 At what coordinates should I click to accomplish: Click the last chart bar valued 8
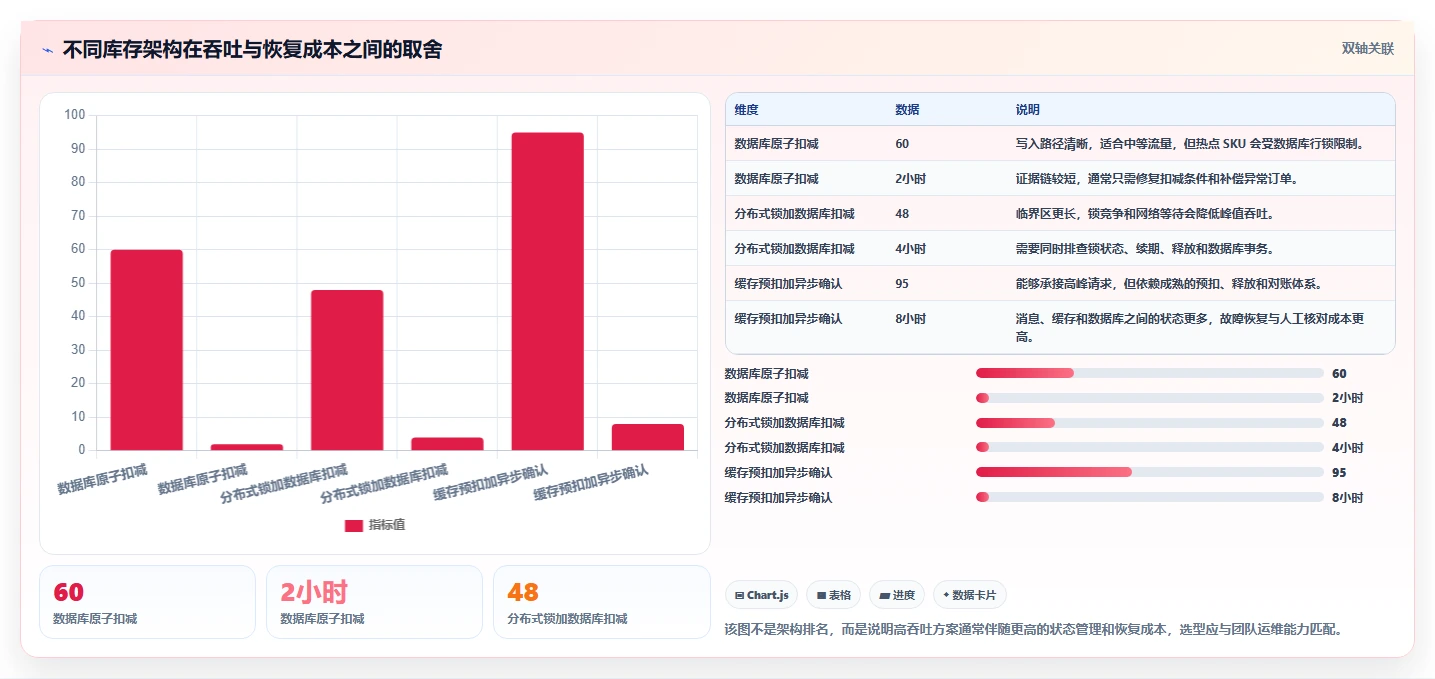pos(647,437)
